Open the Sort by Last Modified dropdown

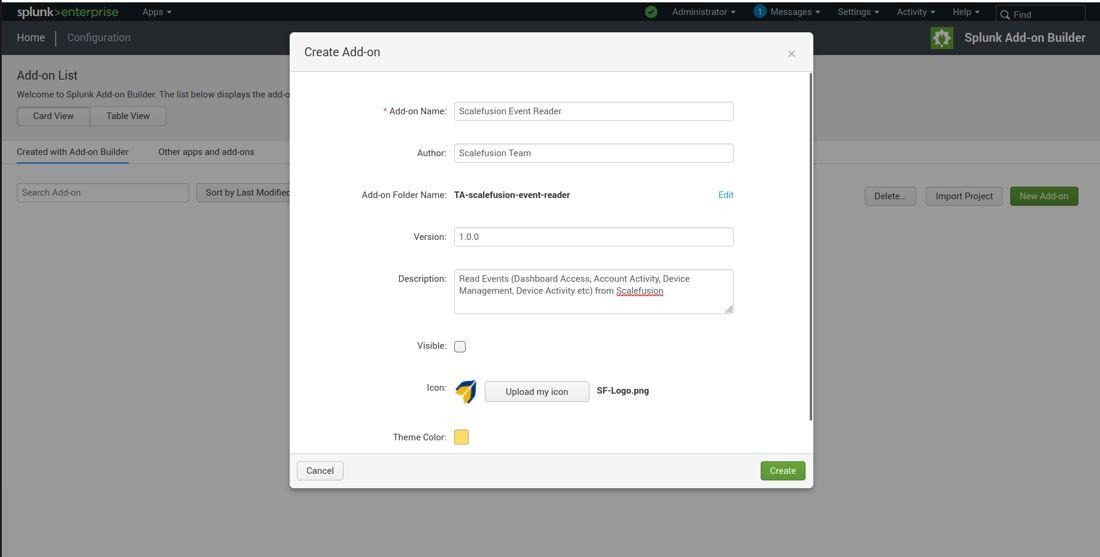click(x=243, y=193)
